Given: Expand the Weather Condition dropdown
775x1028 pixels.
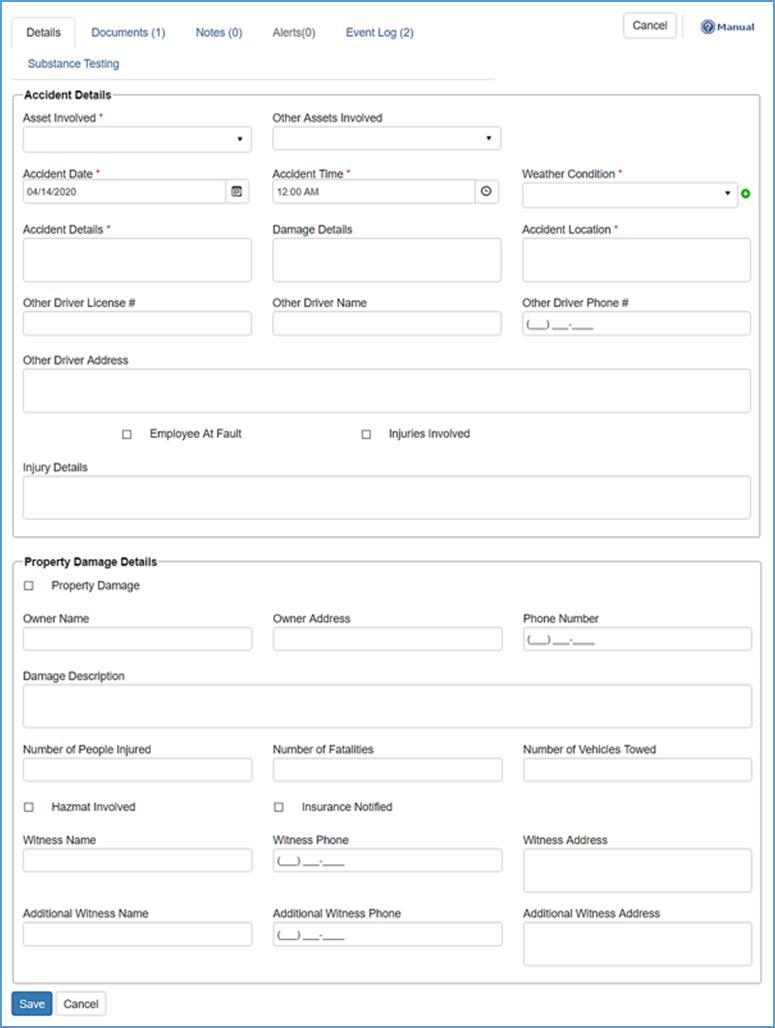Looking at the screenshot, I should (629, 195).
